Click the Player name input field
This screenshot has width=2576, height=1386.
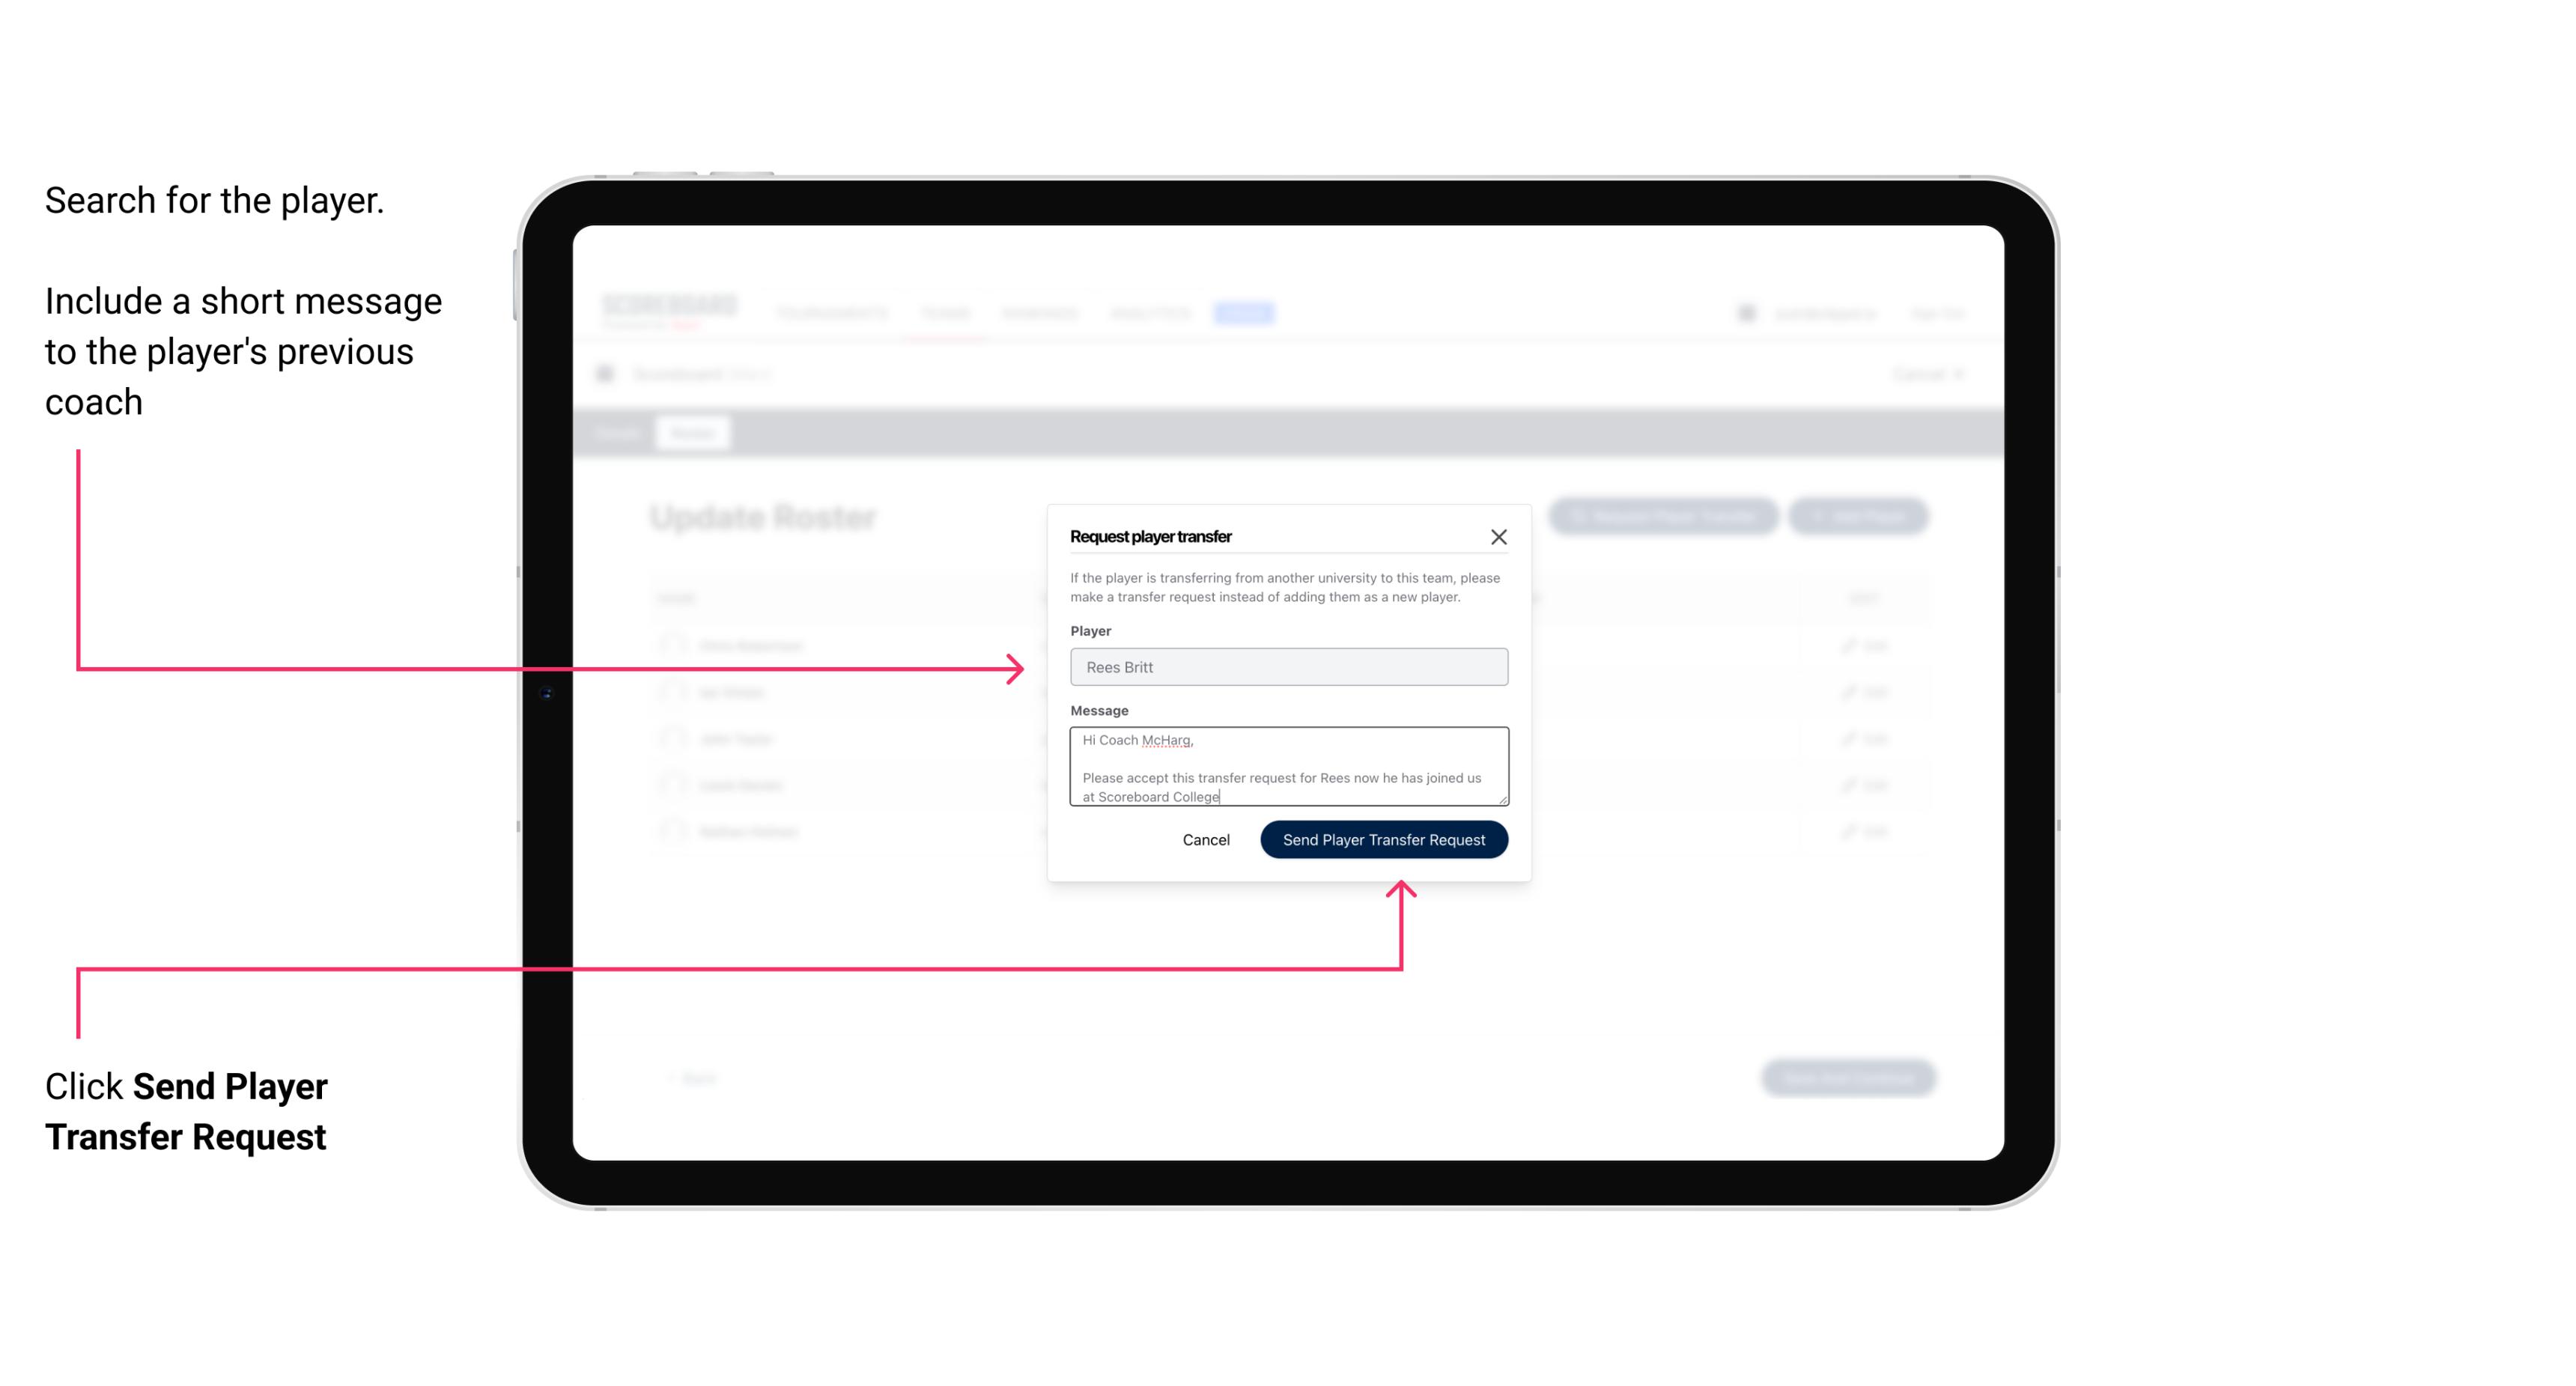click(1287, 667)
